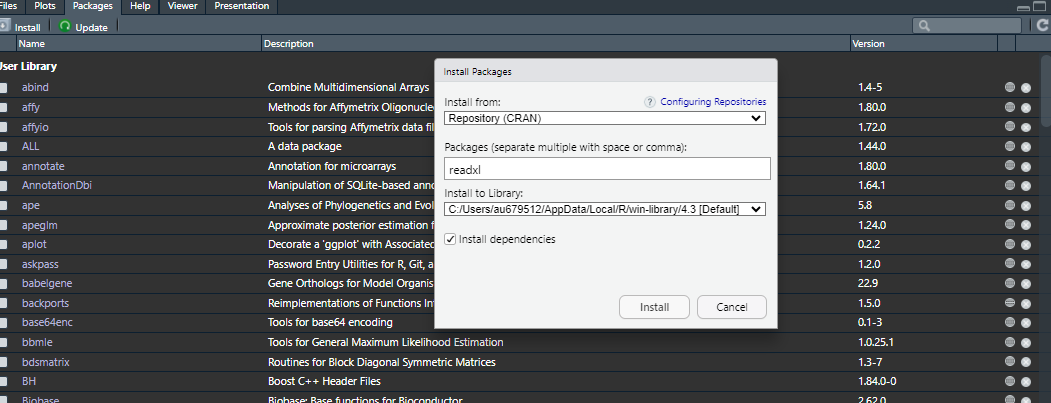Open help icon beside Configuring Repositories
The width and height of the screenshot is (1051, 403).
pyautogui.click(x=650, y=102)
